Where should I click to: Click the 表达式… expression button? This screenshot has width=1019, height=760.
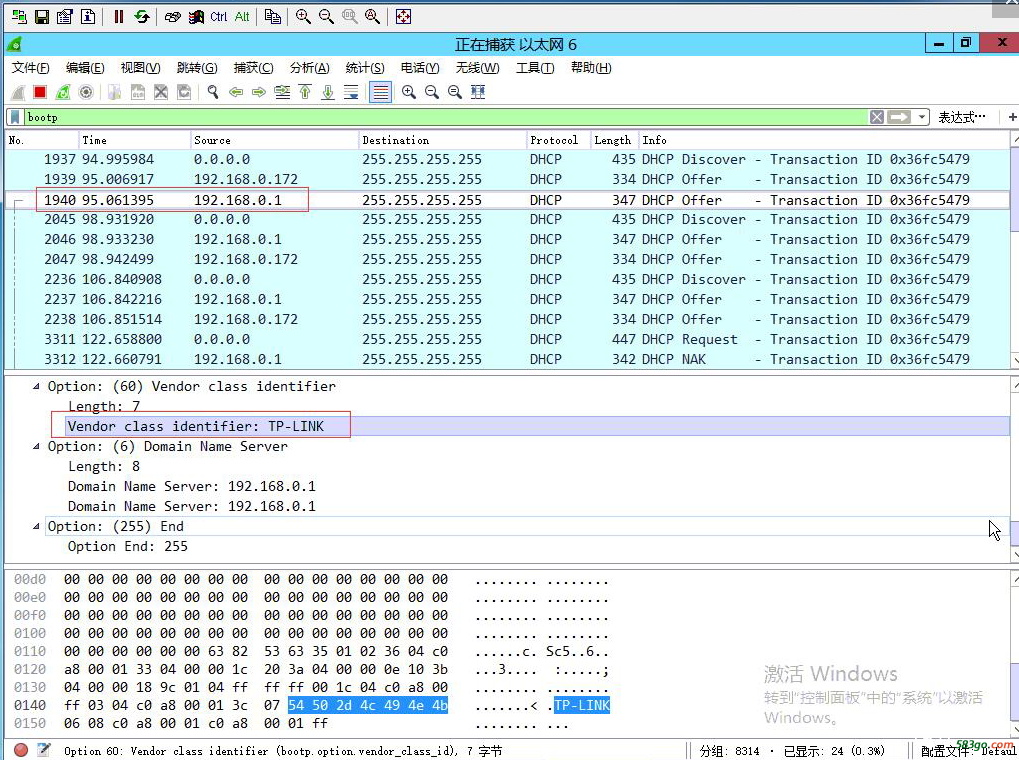point(961,117)
